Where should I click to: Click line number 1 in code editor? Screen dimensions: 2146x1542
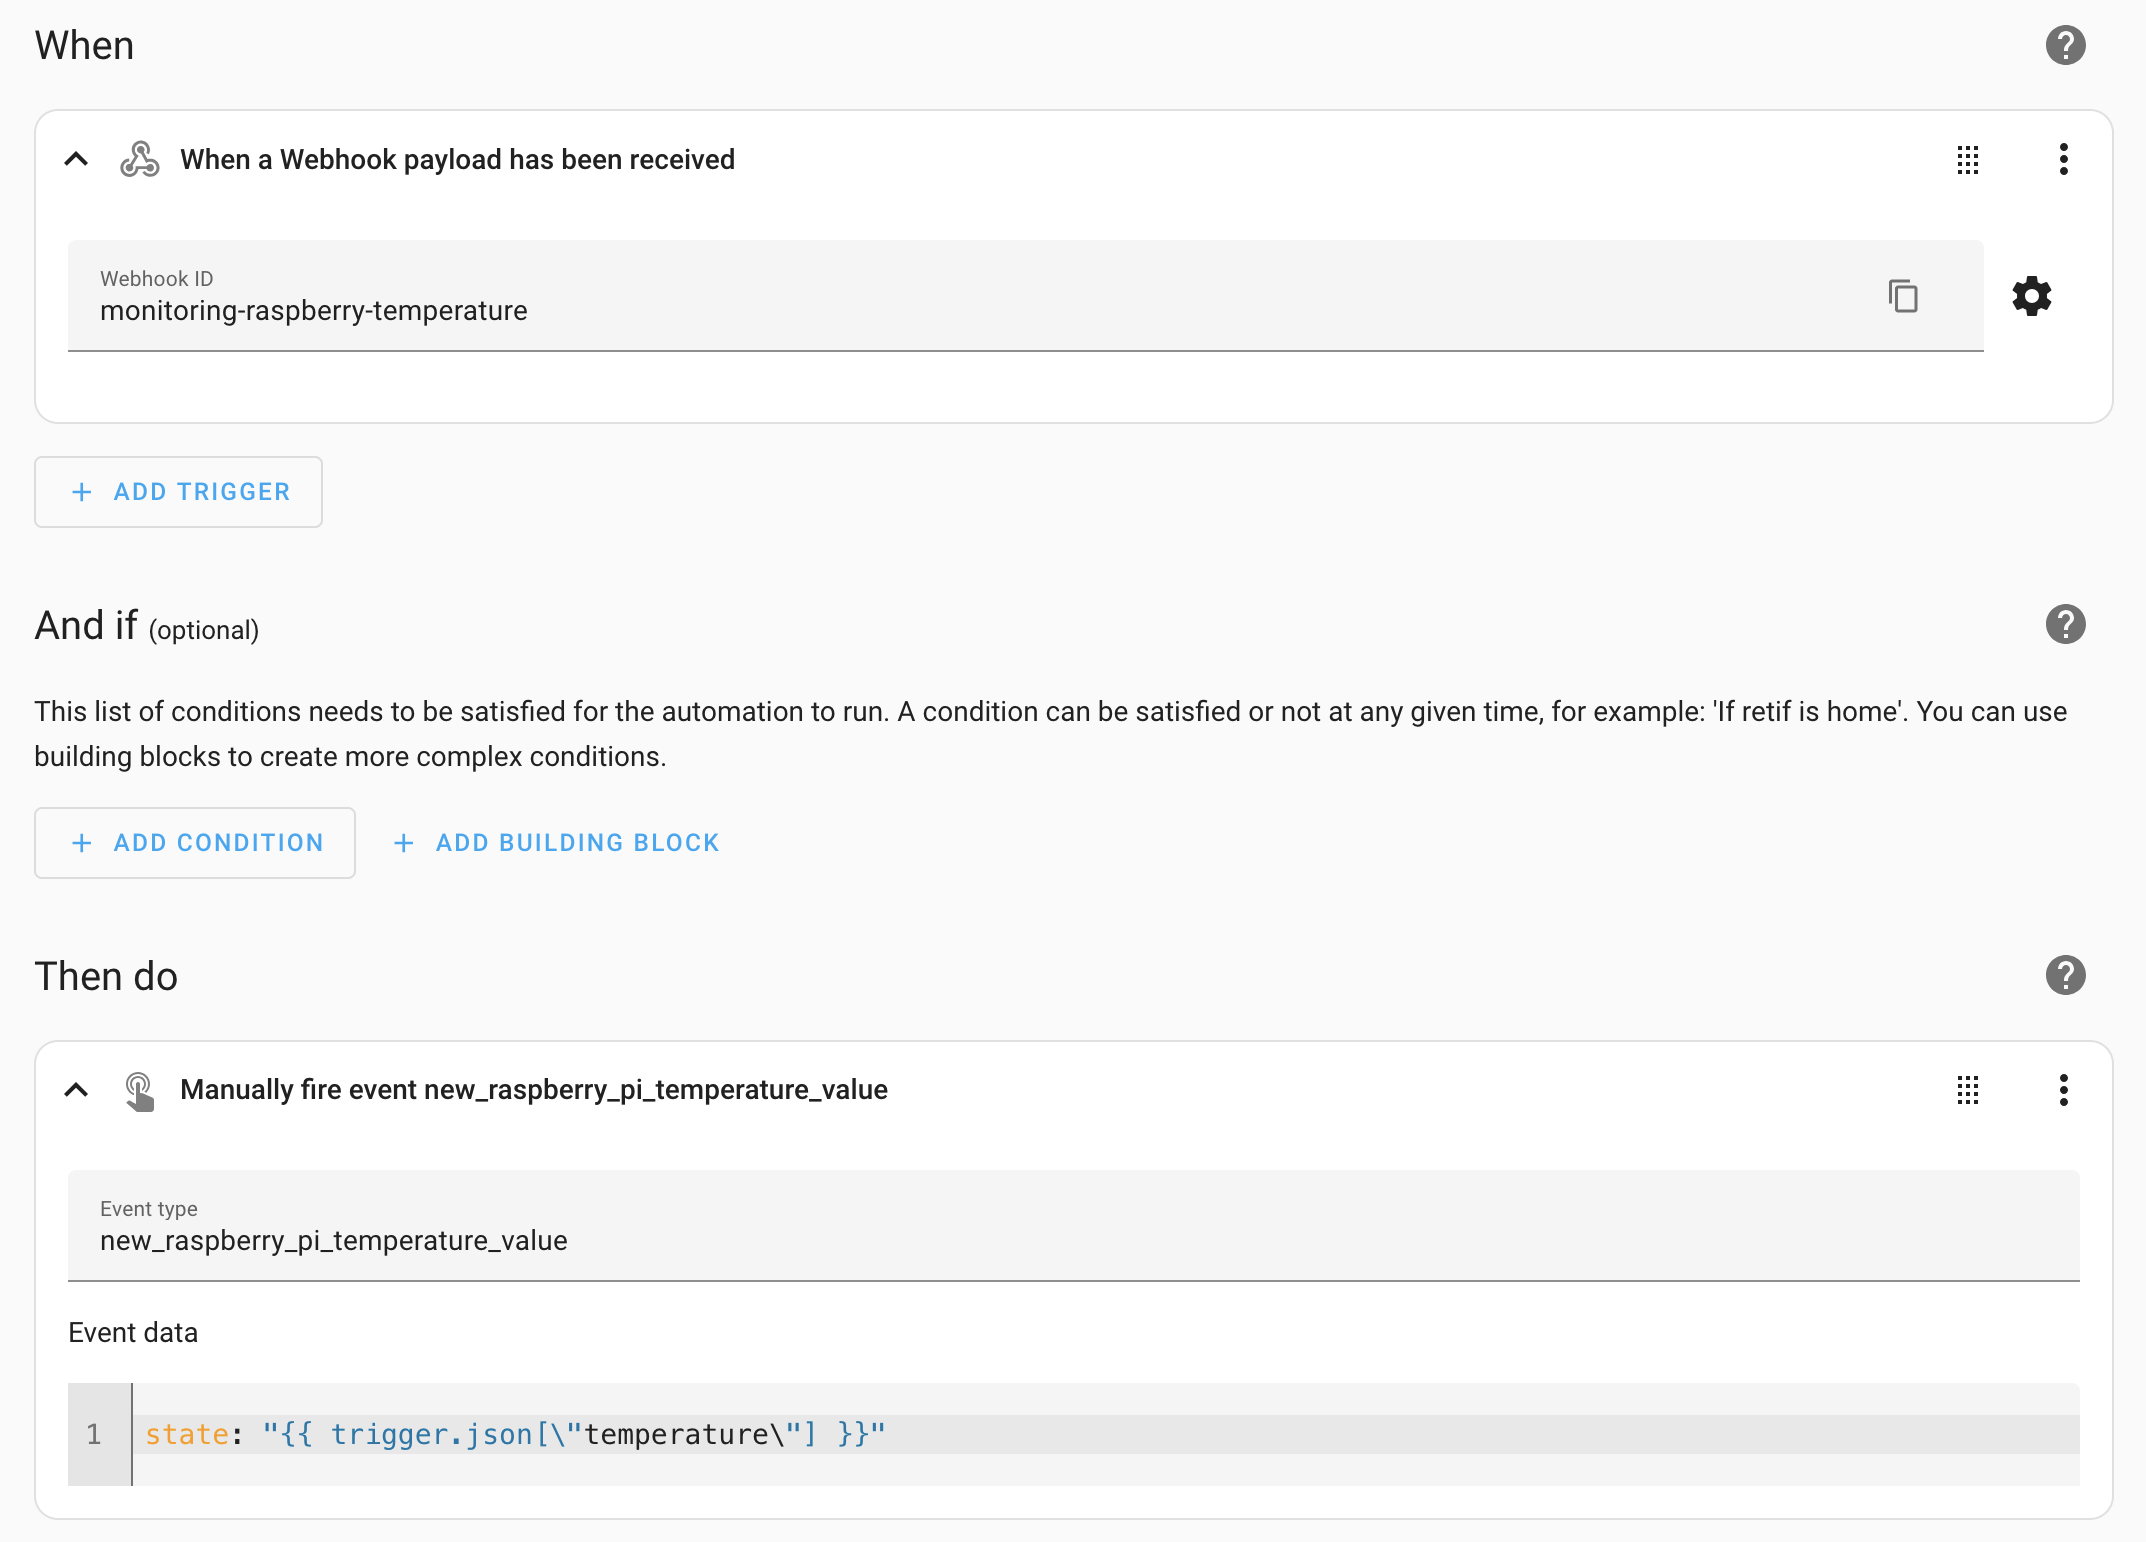[x=94, y=1434]
